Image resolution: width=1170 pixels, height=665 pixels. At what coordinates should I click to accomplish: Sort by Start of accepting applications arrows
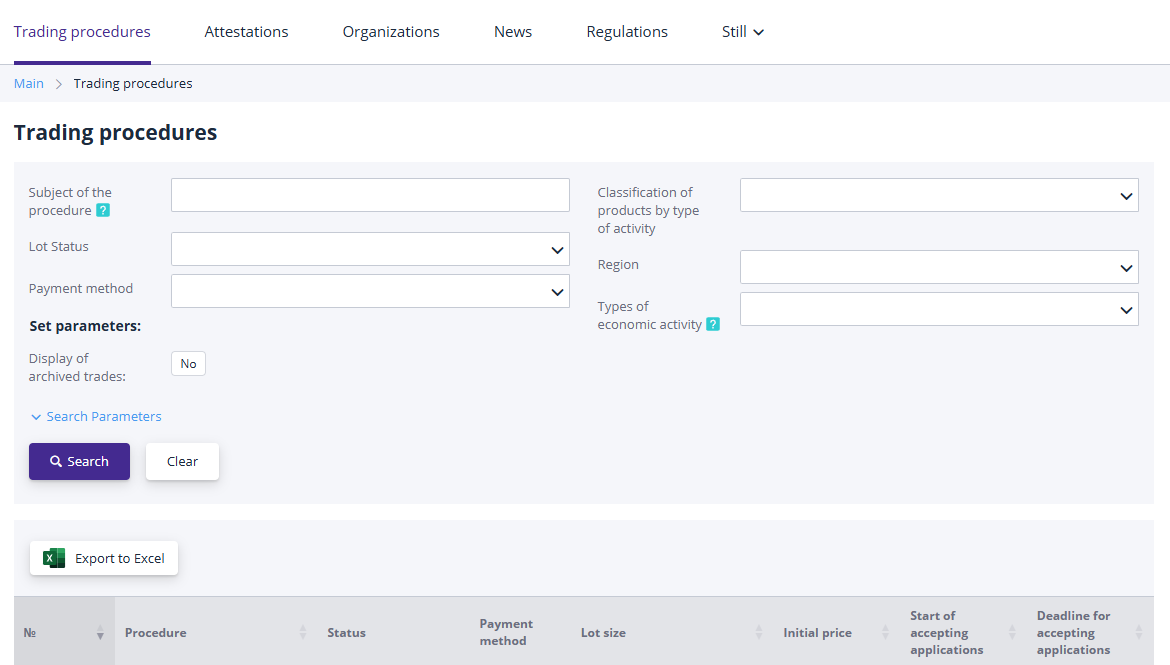(1012, 633)
